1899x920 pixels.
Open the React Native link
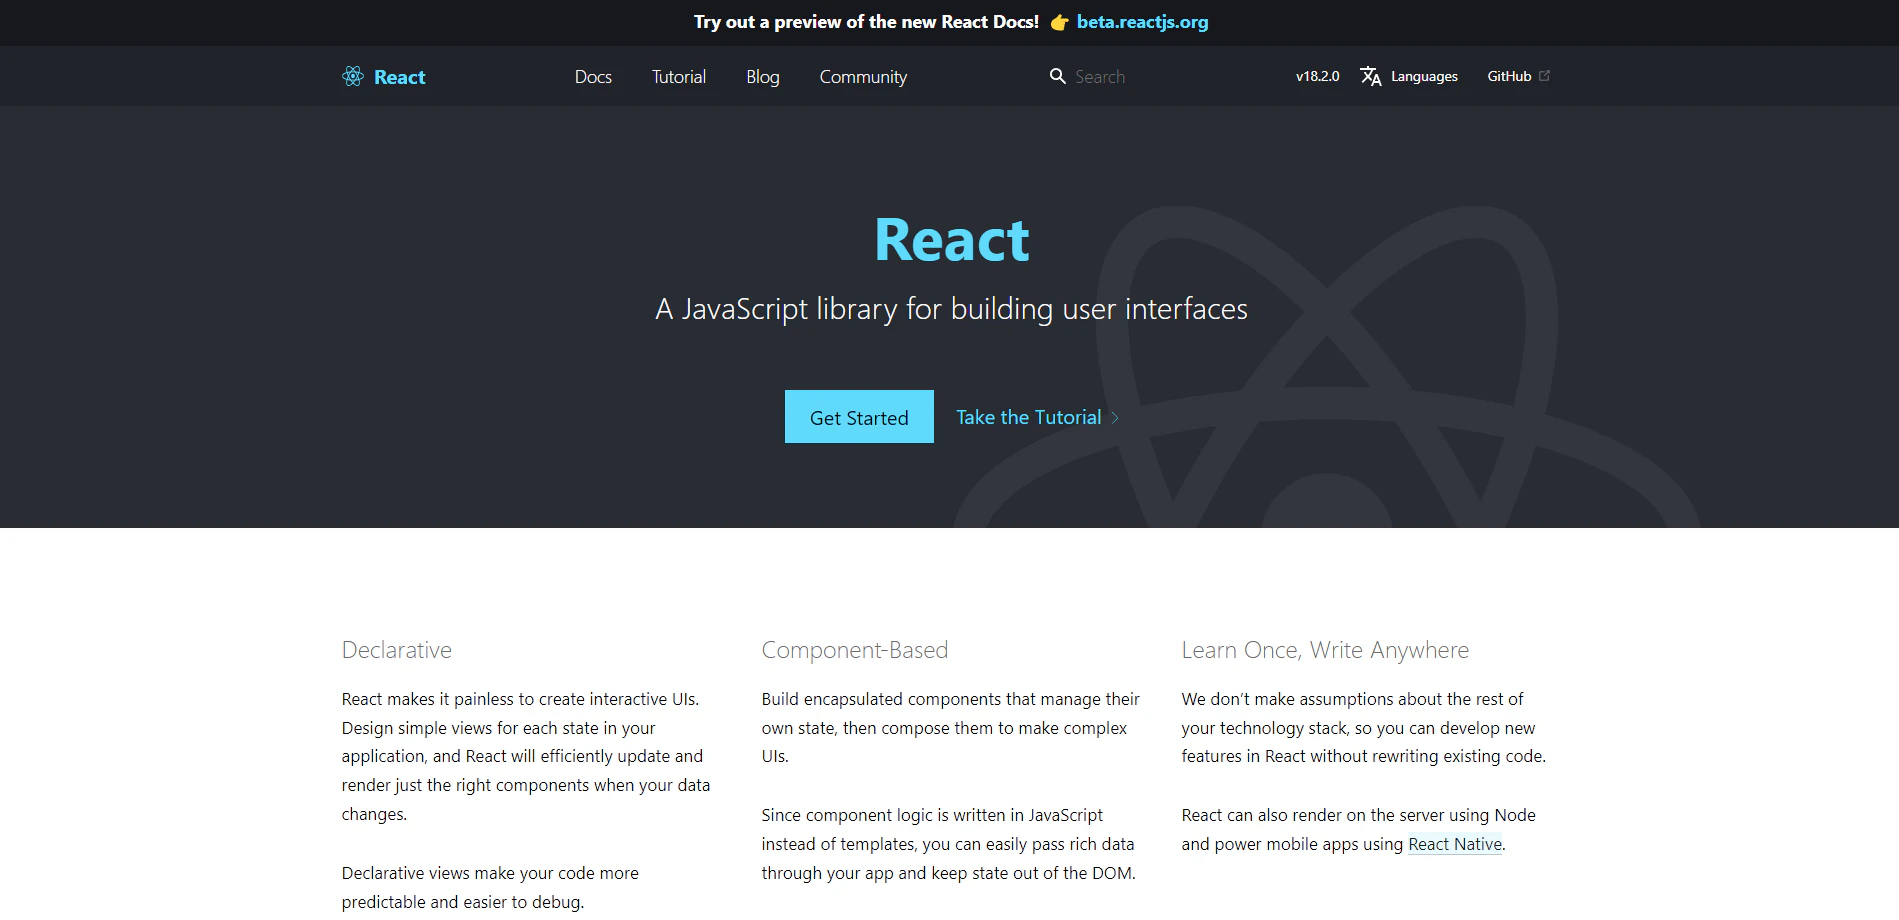tap(1455, 844)
